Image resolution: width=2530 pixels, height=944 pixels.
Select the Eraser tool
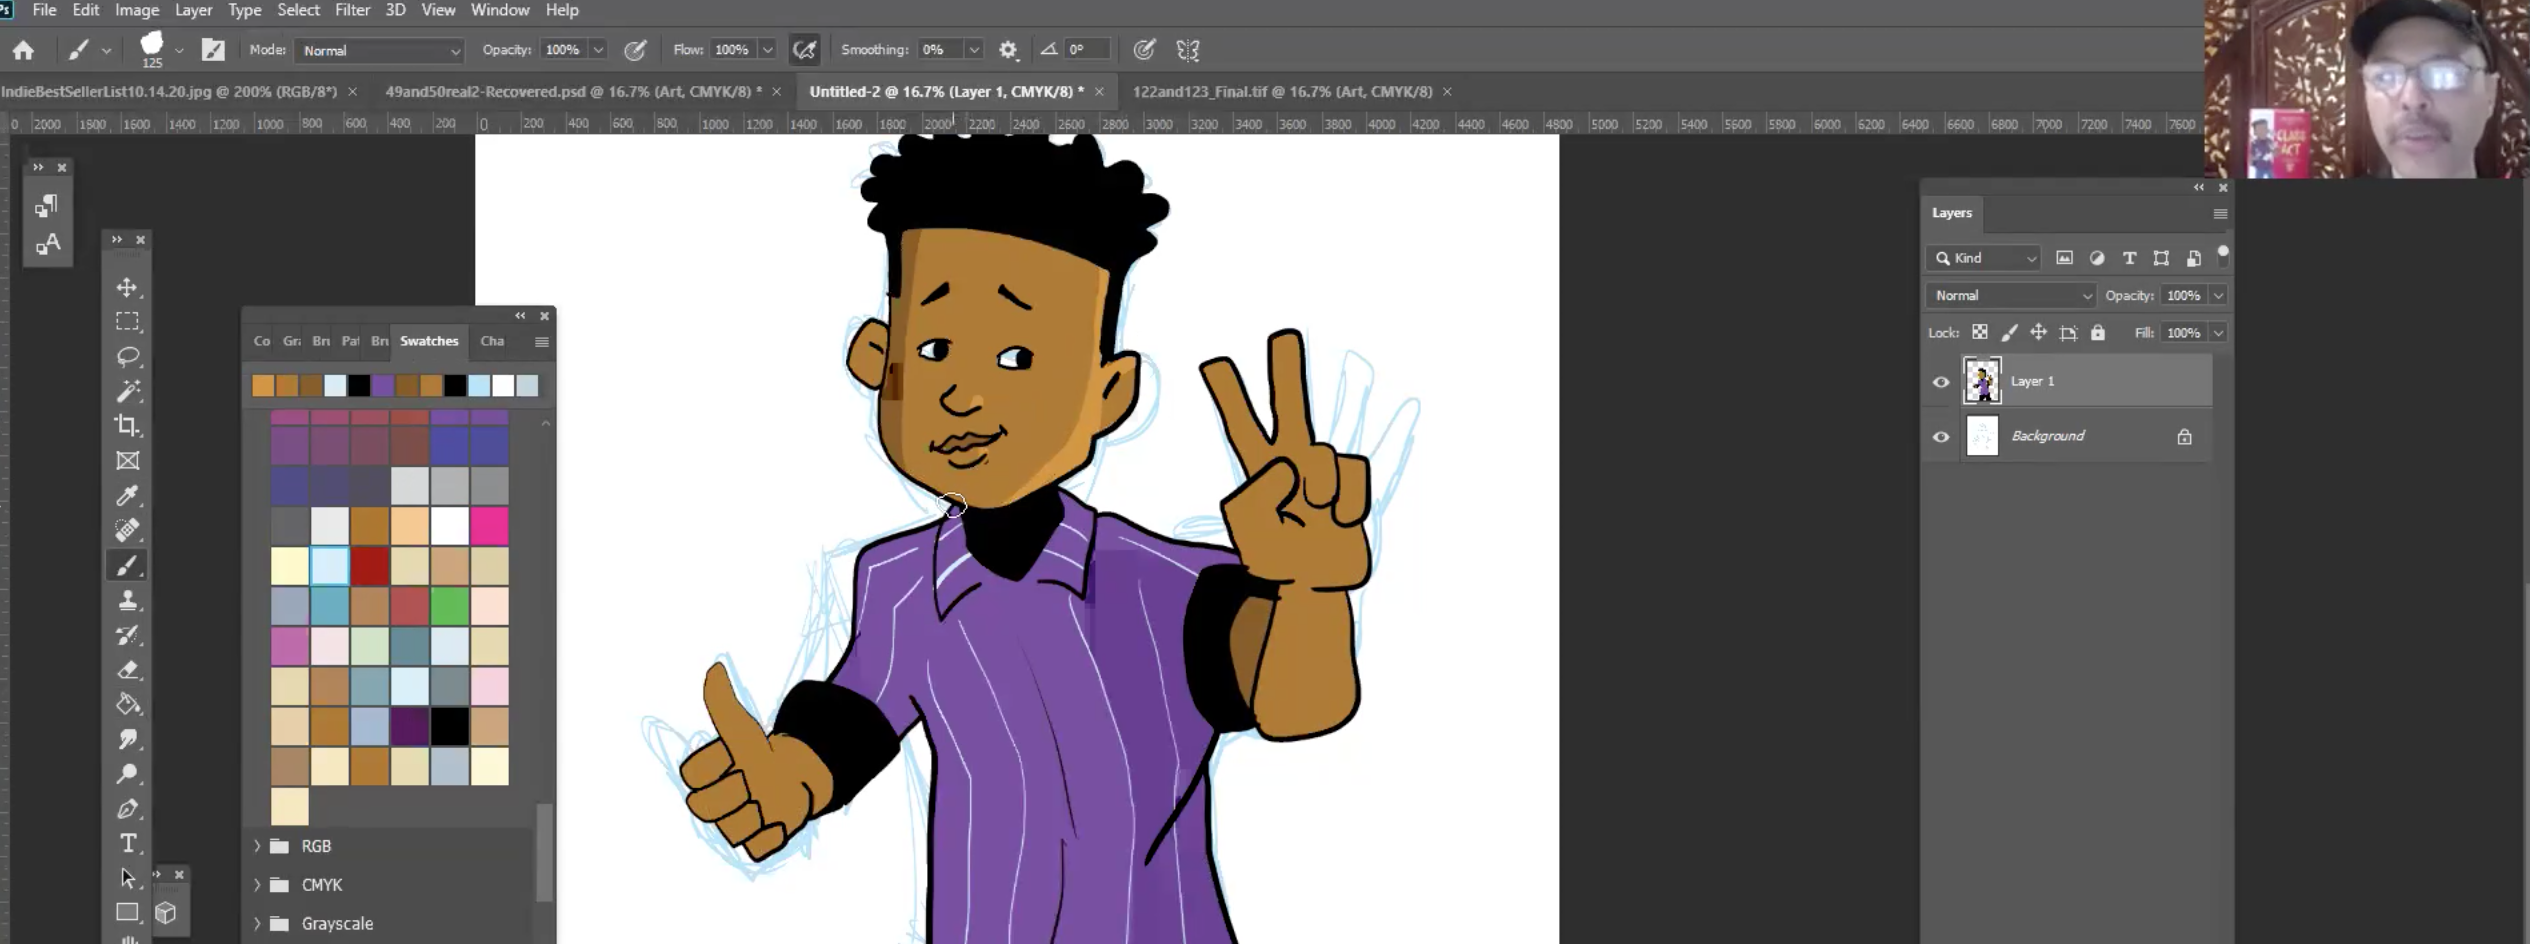pyautogui.click(x=127, y=670)
